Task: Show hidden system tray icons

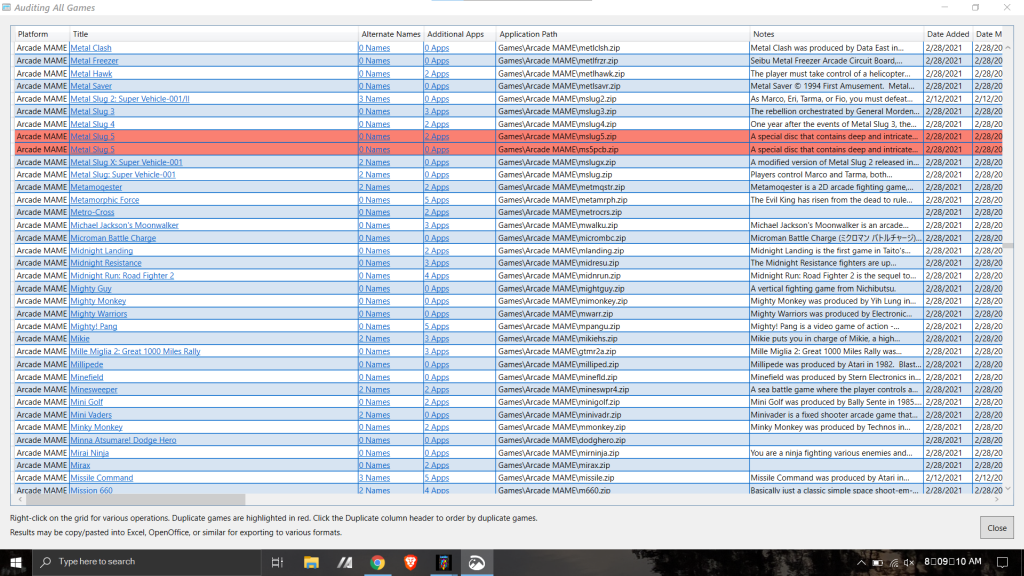Action: (861, 562)
